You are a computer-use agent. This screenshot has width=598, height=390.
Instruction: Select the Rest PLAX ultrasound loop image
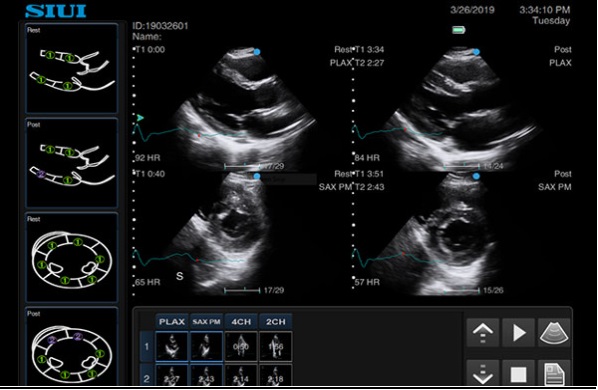tap(244, 109)
